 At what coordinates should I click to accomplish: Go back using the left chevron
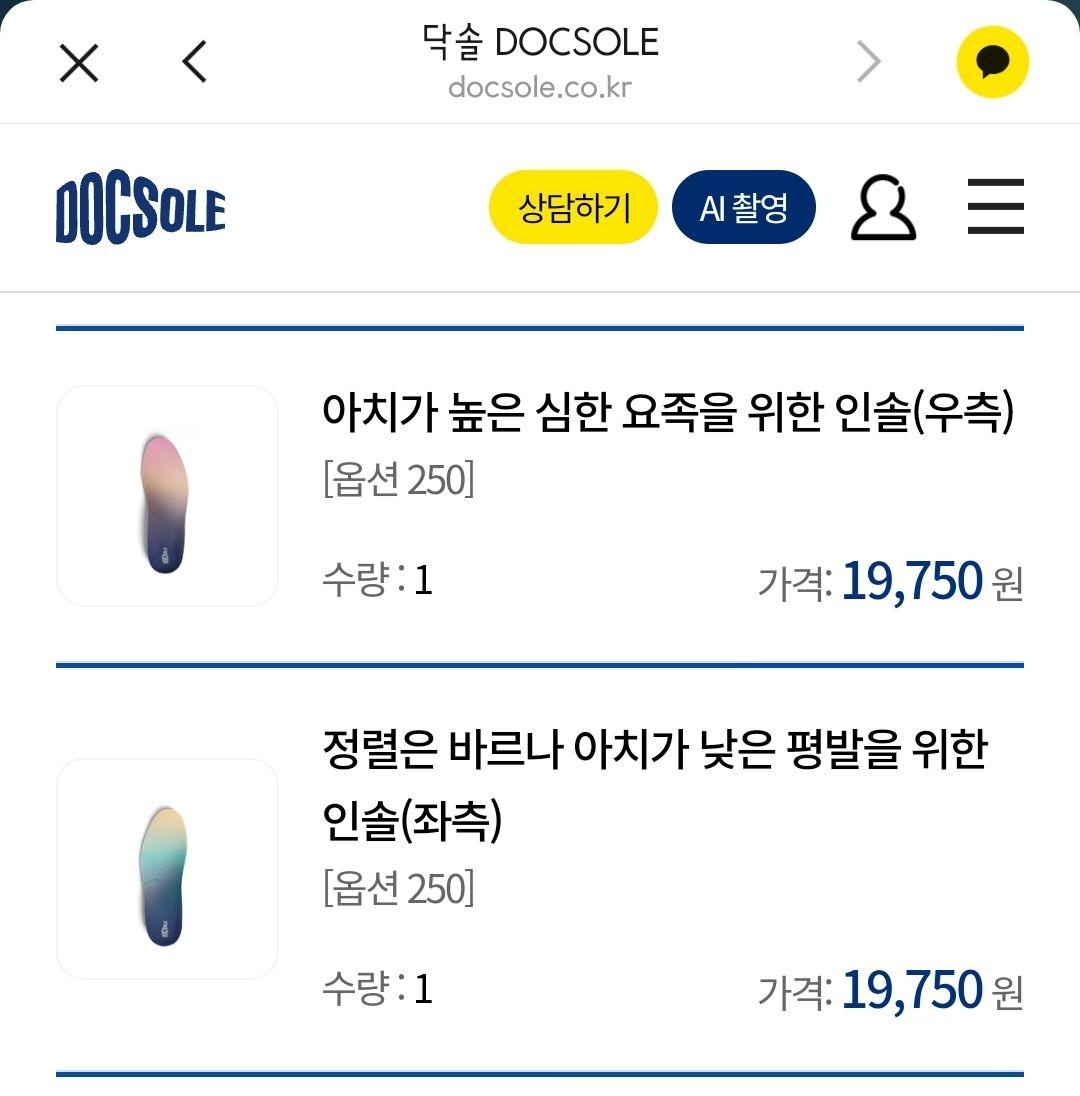coord(194,62)
